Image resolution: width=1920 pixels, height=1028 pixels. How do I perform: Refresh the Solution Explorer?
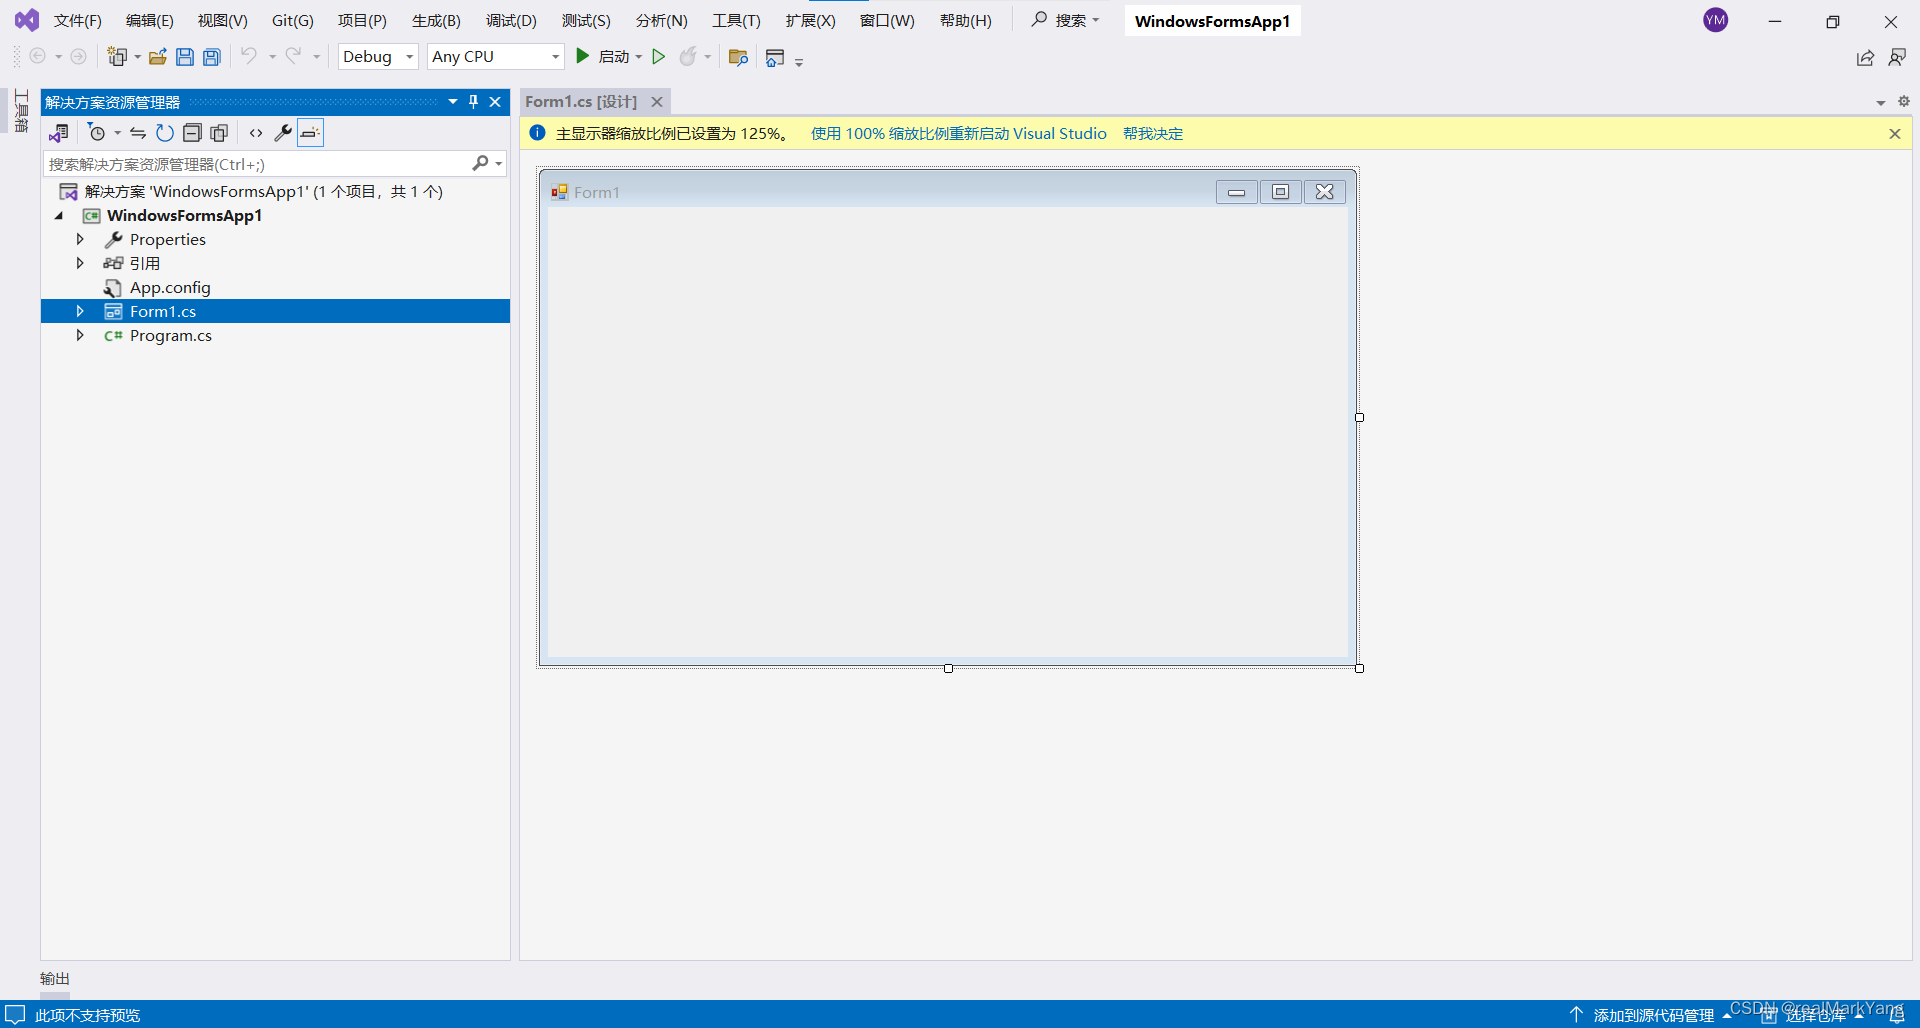[165, 133]
